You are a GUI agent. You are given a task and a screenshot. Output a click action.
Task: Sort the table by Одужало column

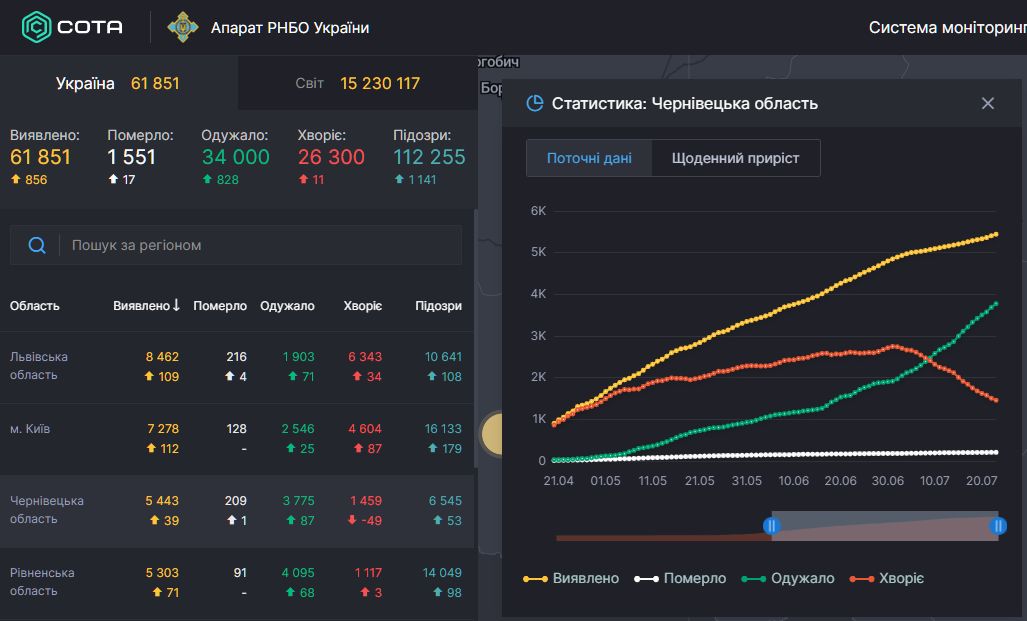click(287, 306)
